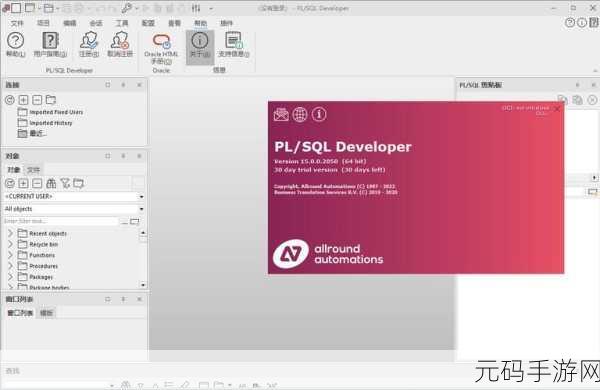Open the 查看 view ribbon tab
600x390 pixels.
[x=174, y=23]
